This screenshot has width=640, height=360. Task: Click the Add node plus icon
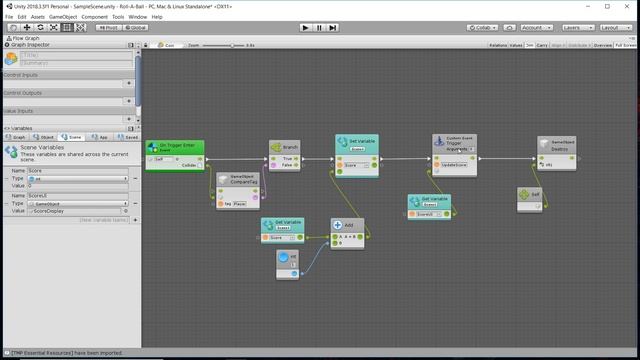(338, 225)
